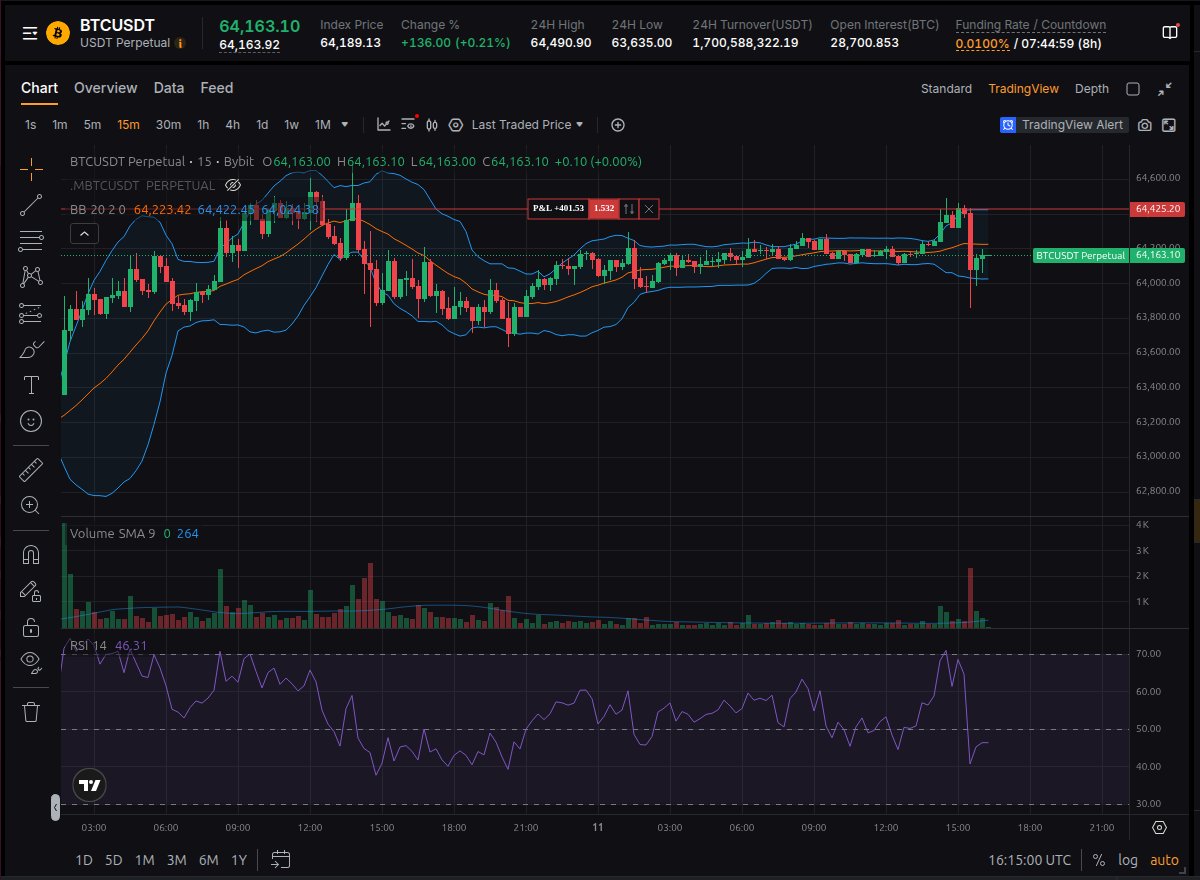The height and width of the screenshot is (880, 1200).
Task: Show the hidden .MBTCUSDT PERPETUAL indicator
Action: coord(233,185)
